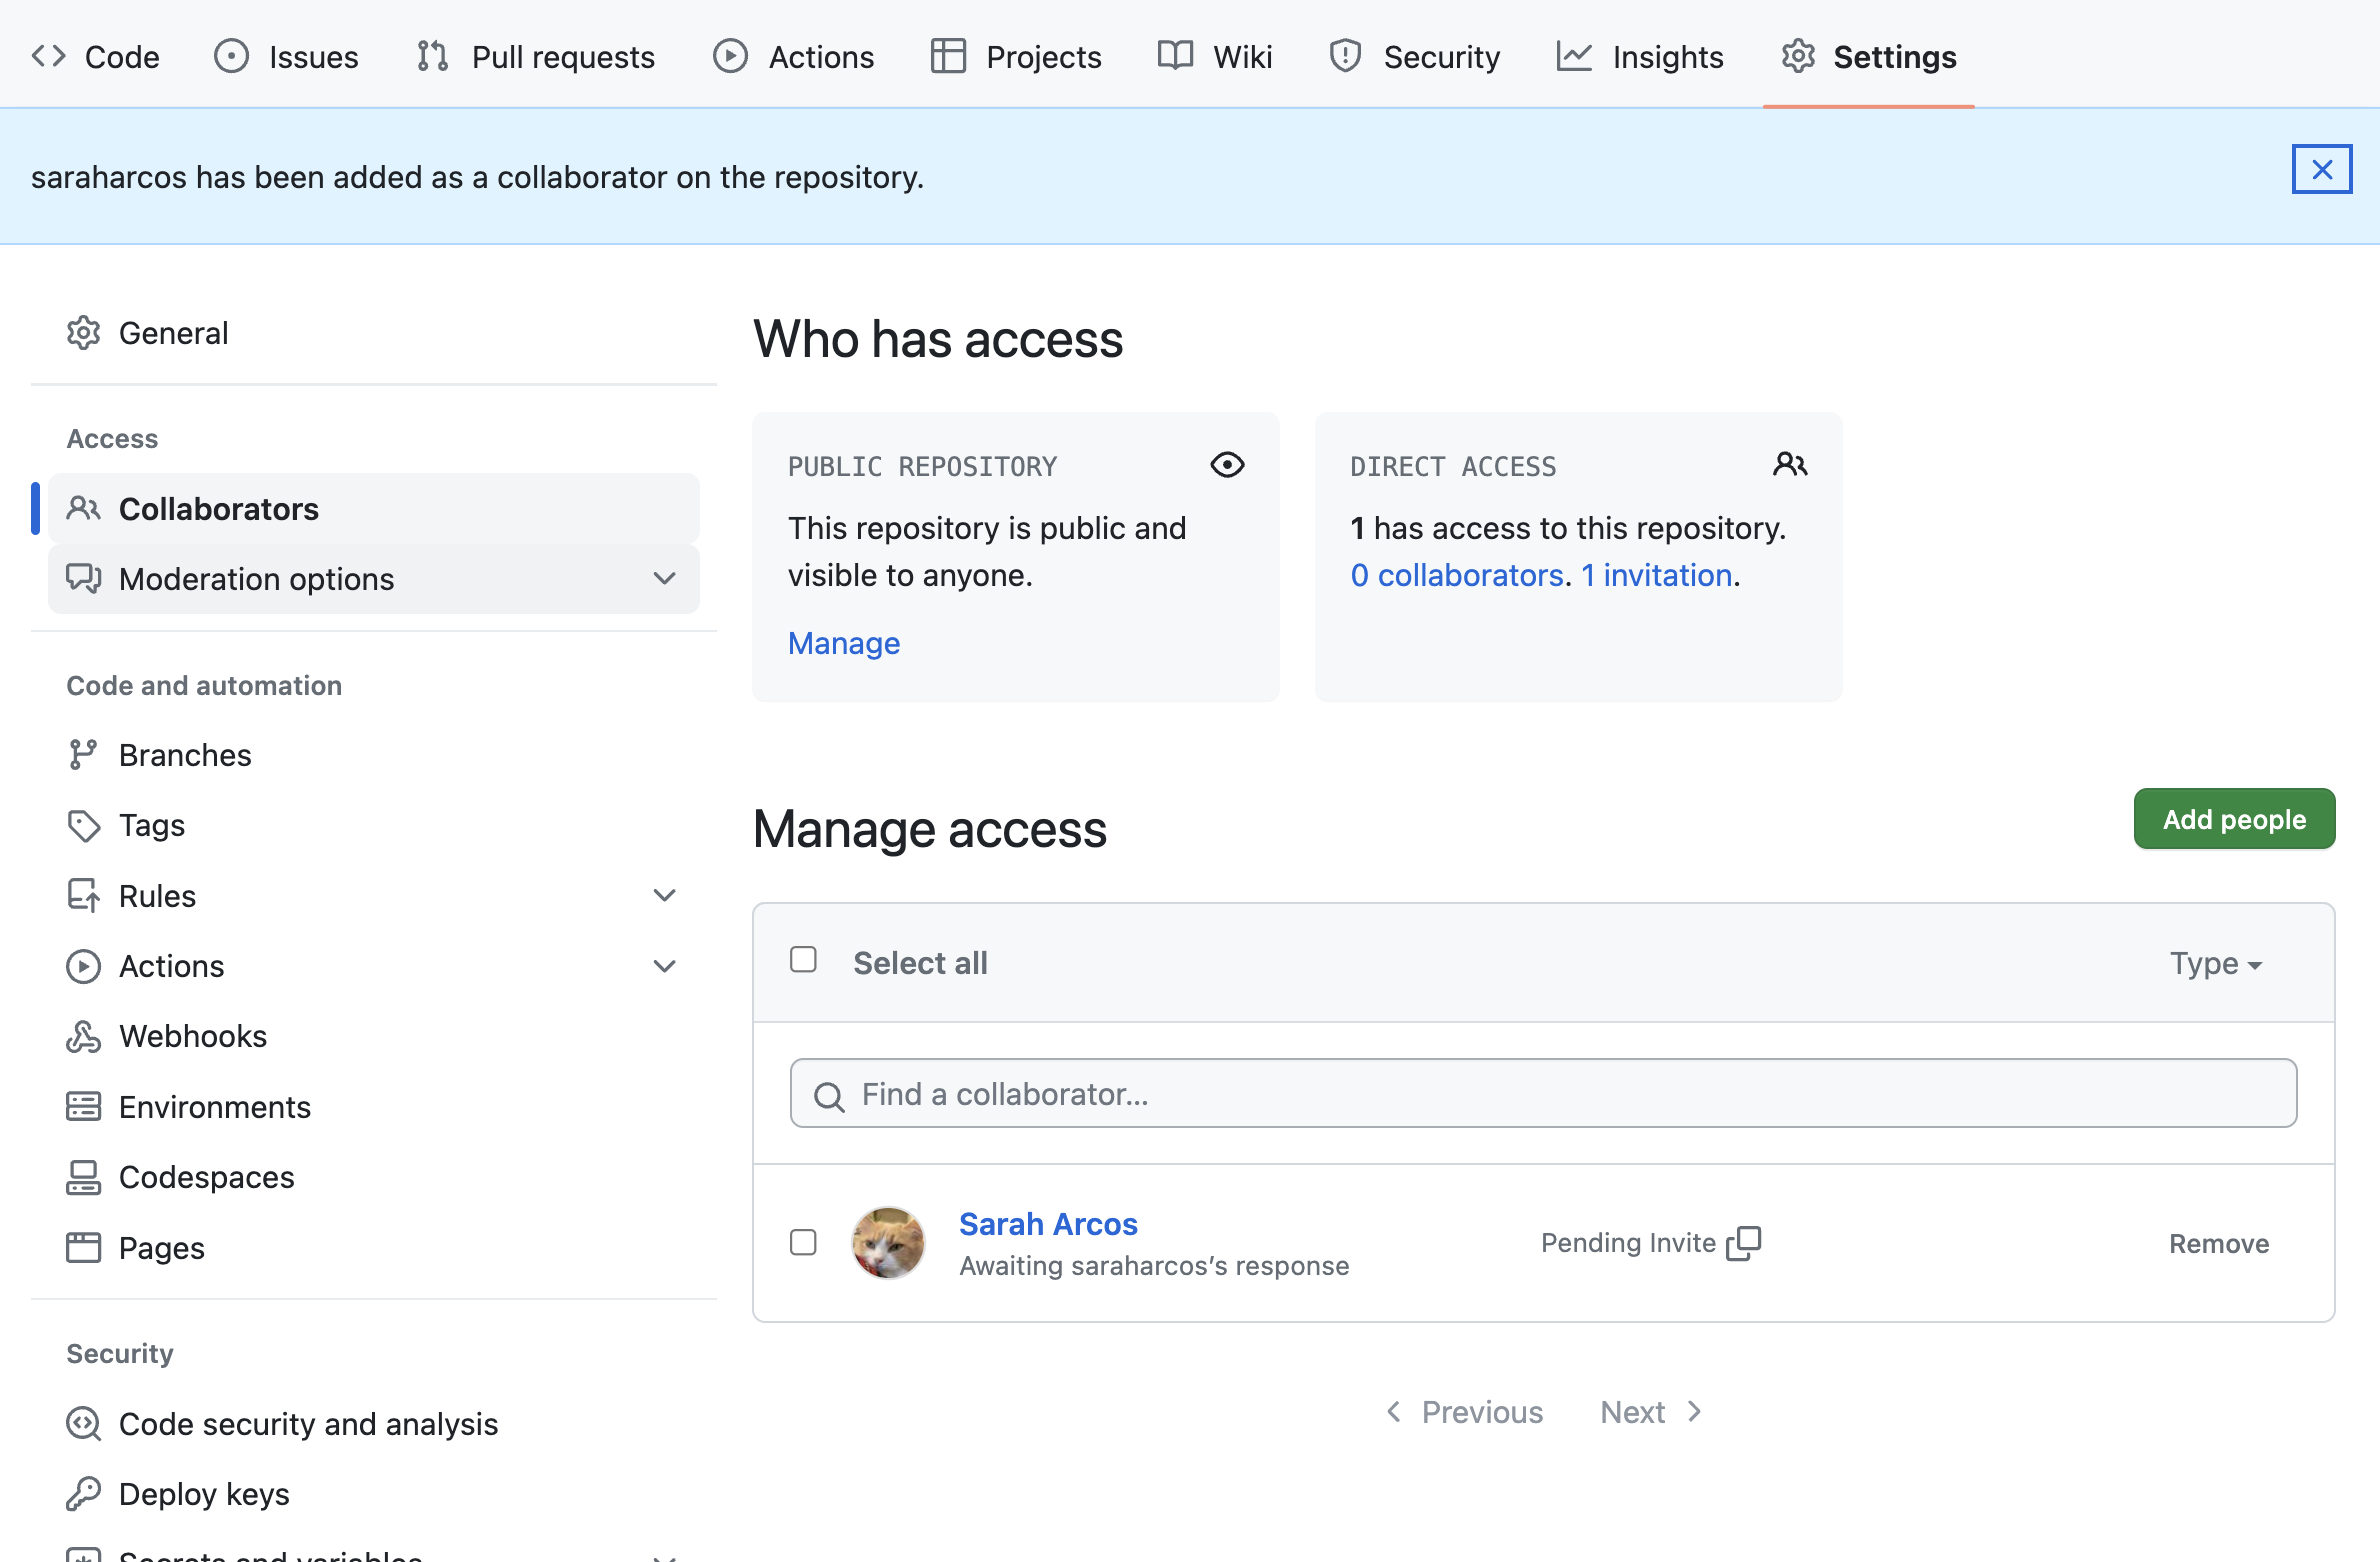Screen dimensions: 2380x1562
Task: Click the Deploy keys key icon
Action: (84, 1494)
